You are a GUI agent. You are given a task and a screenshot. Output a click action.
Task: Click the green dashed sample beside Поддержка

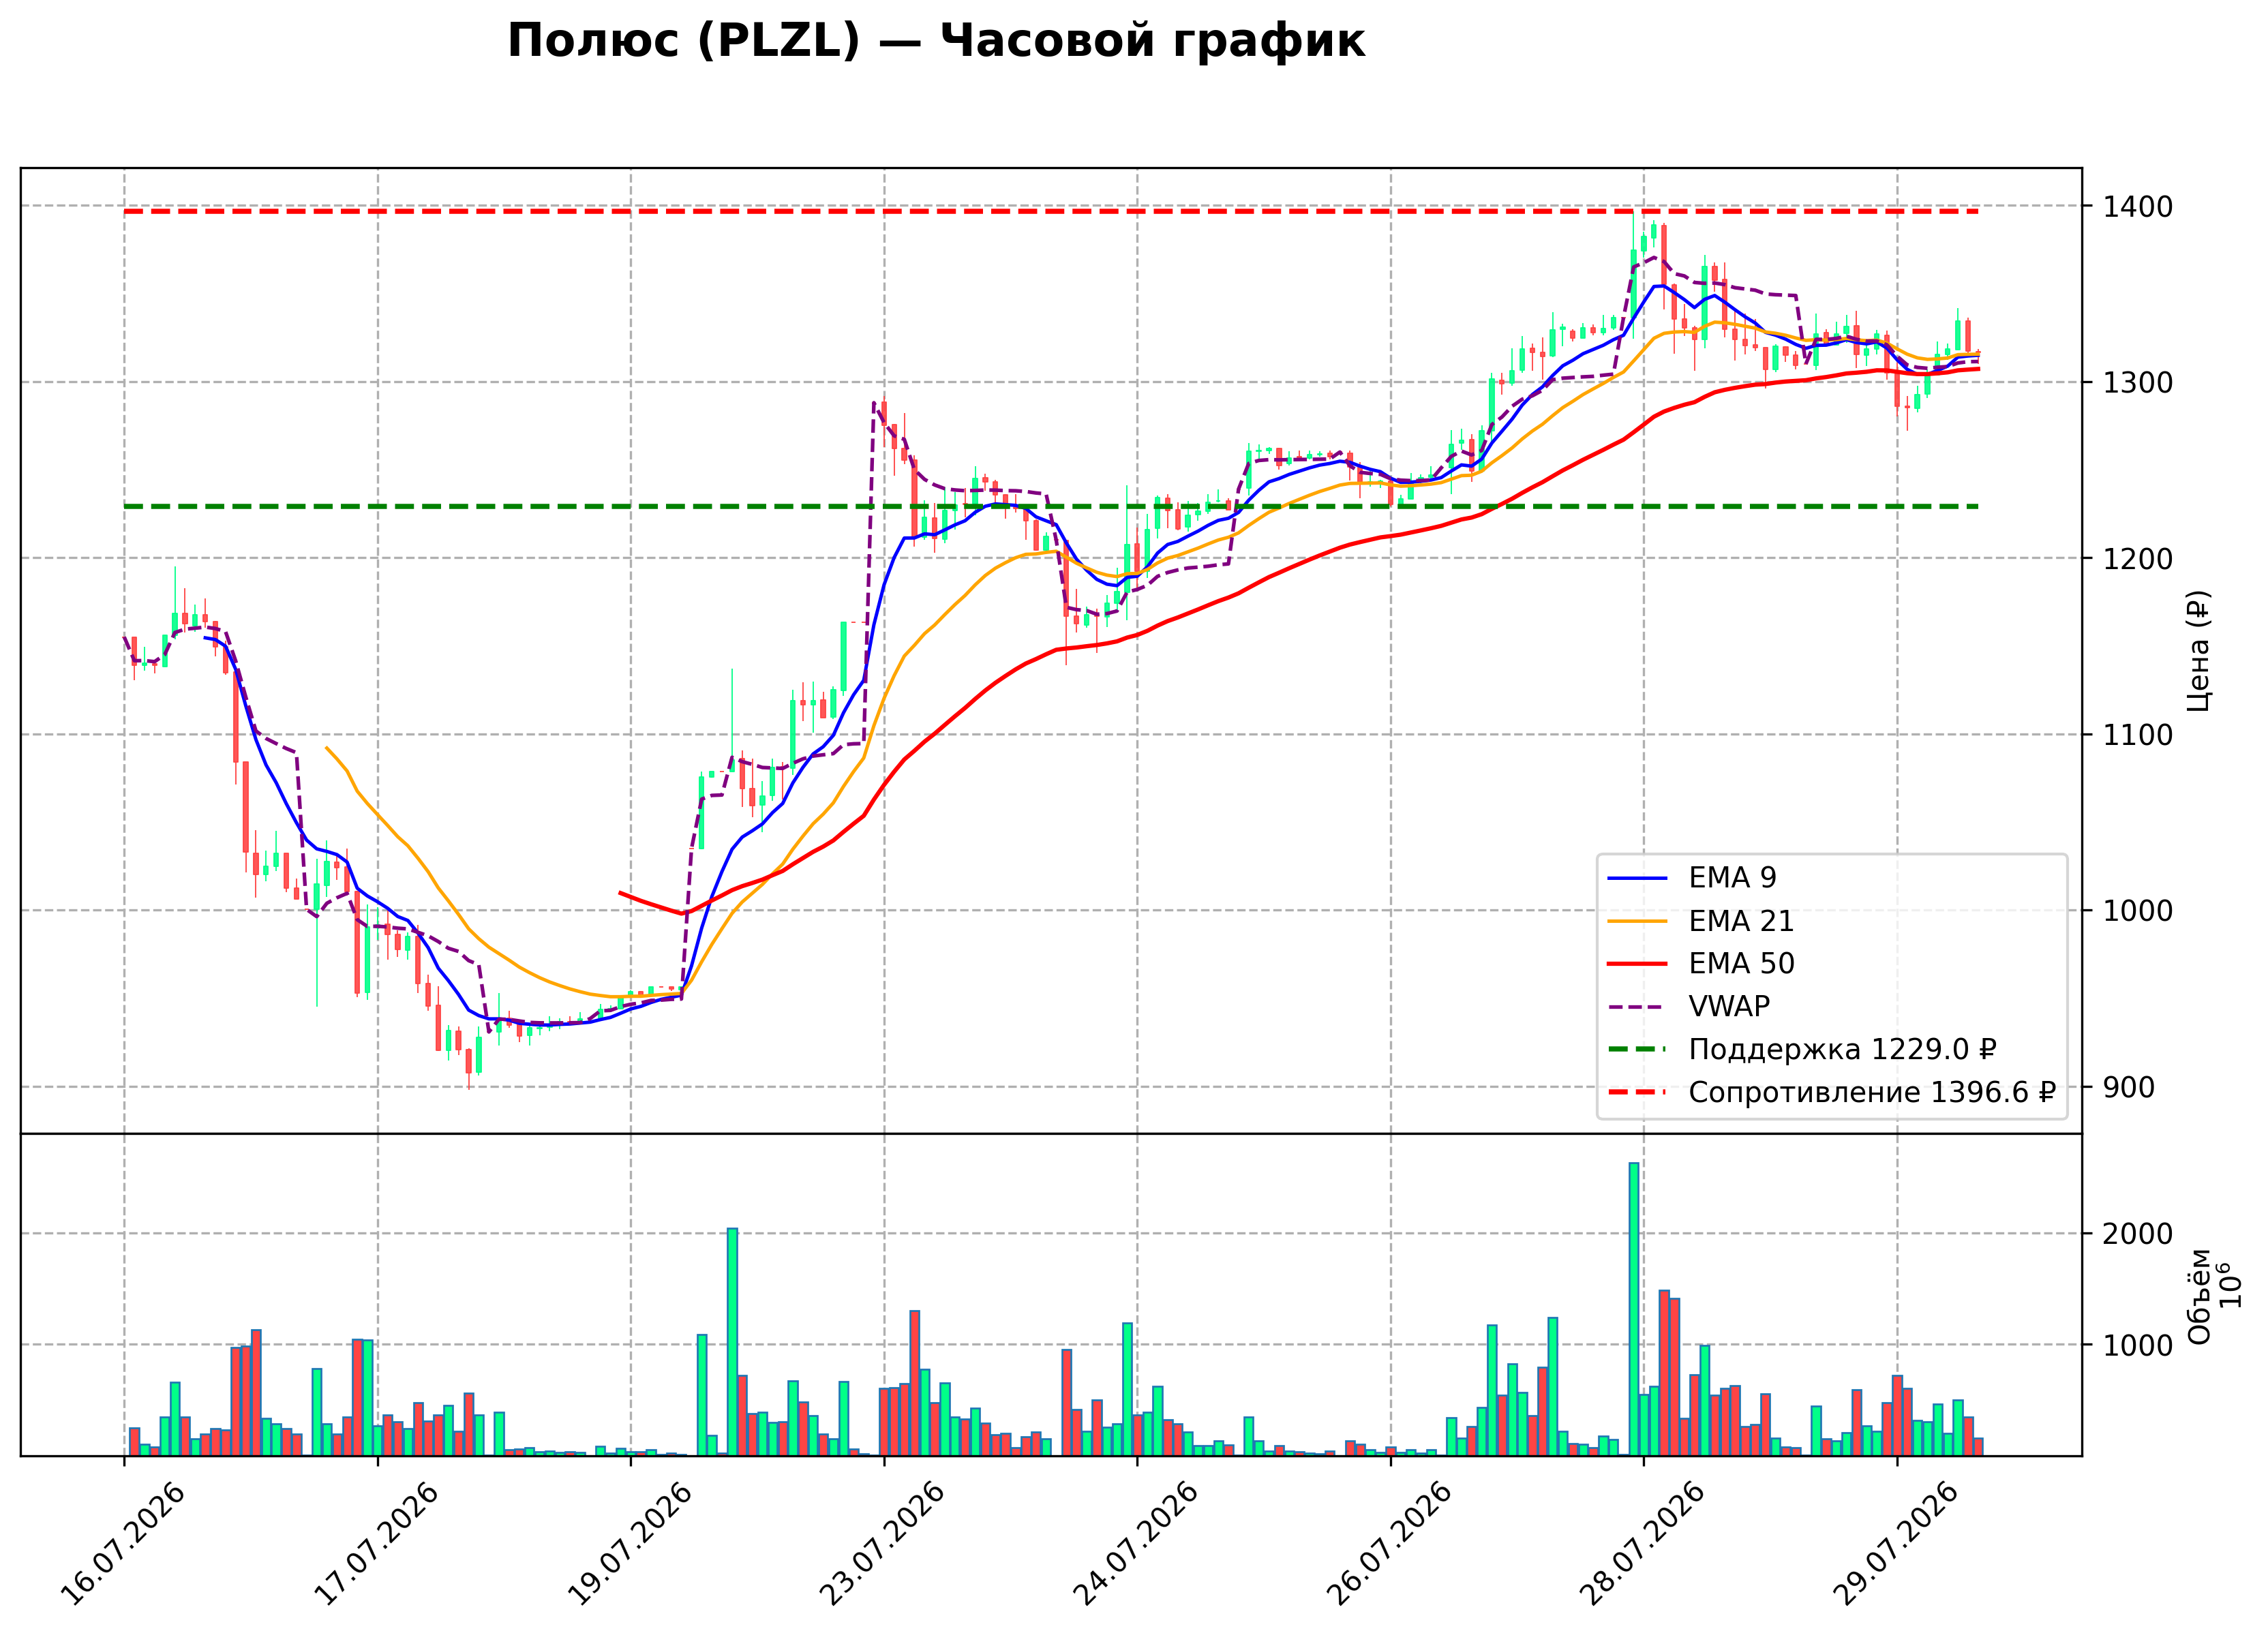tap(1637, 1050)
